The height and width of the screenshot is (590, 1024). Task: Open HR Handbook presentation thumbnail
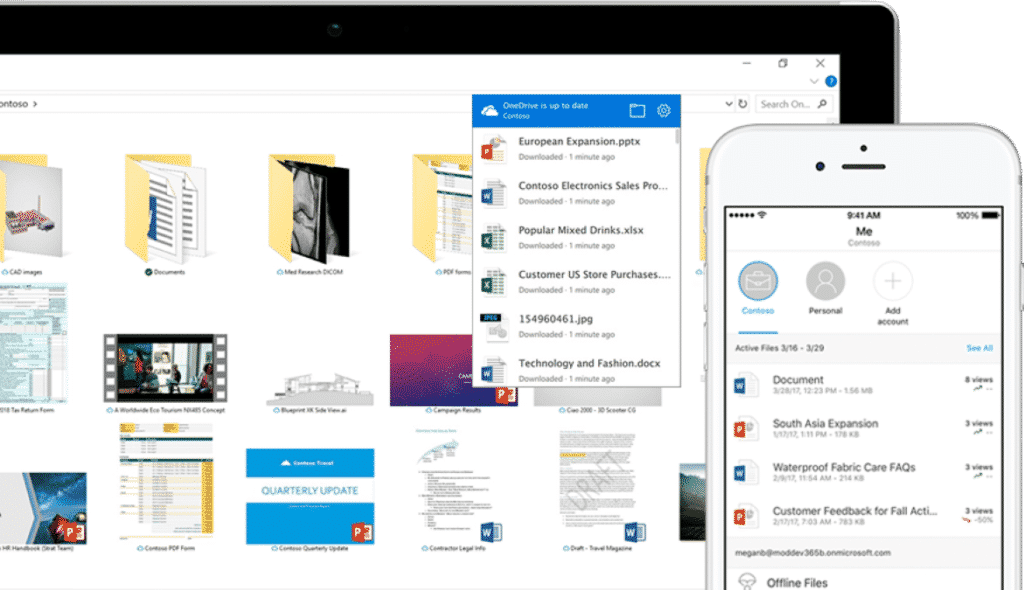pyautogui.click(x=43, y=508)
